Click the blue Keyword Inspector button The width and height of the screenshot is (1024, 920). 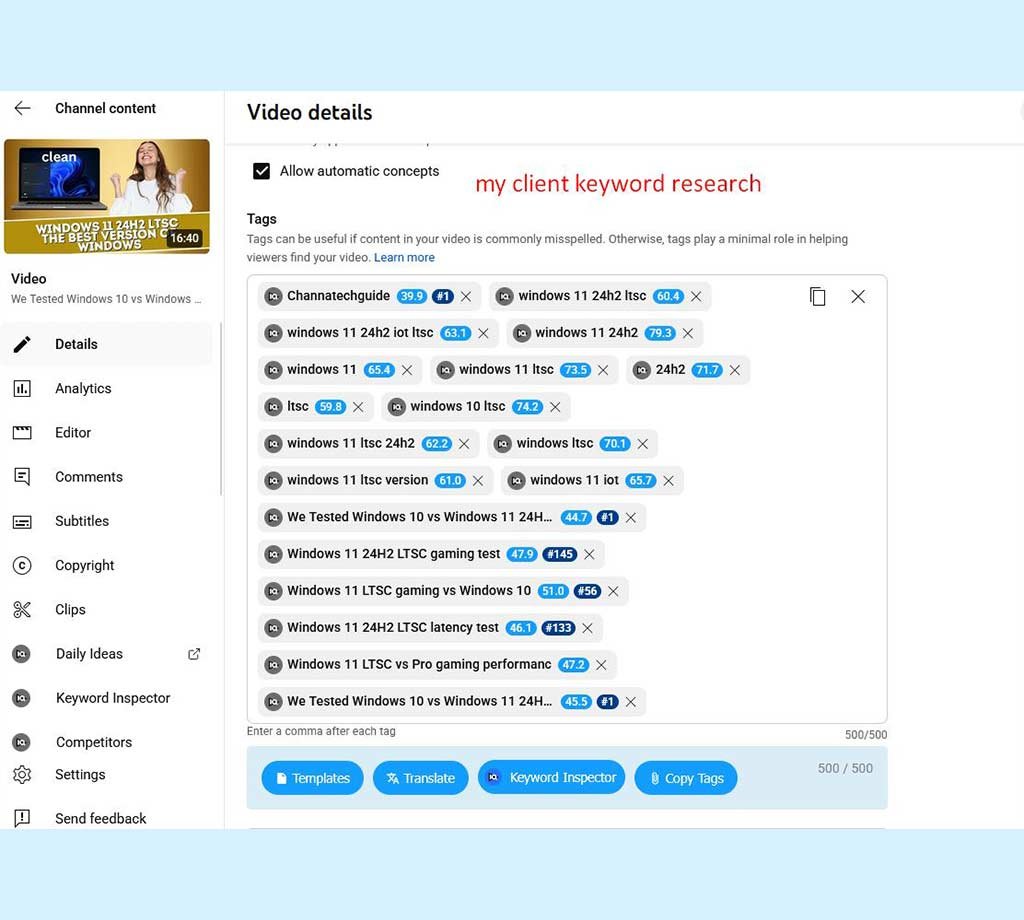[551, 777]
